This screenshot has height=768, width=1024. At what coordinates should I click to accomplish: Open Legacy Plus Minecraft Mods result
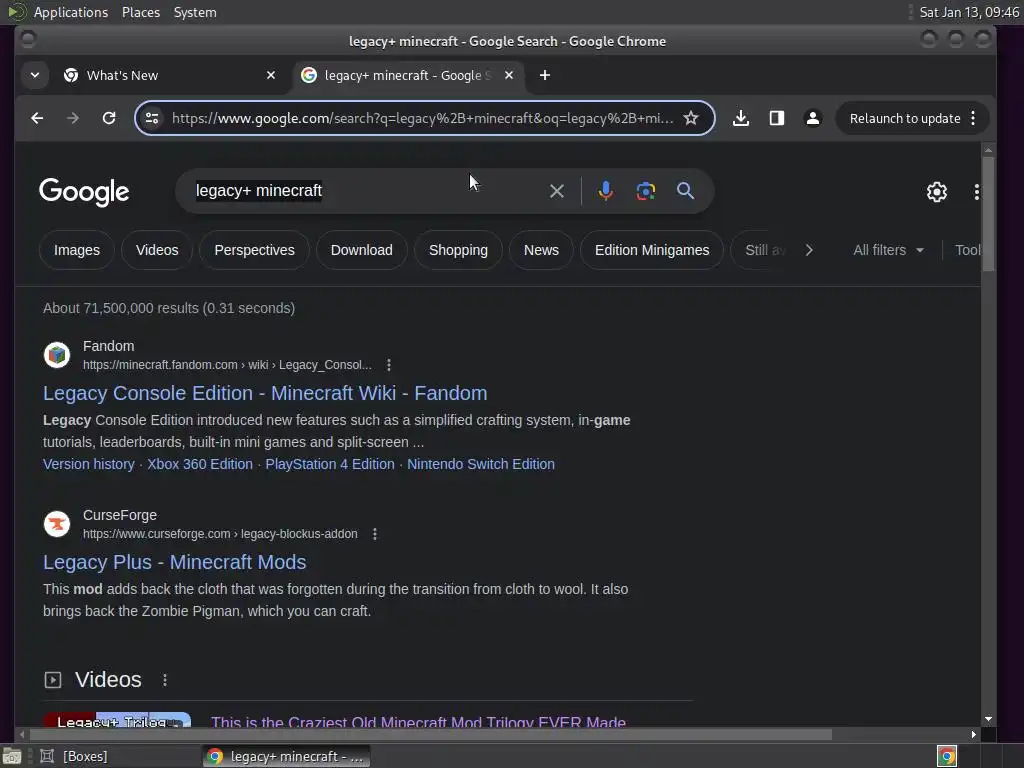click(x=174, y=562)
